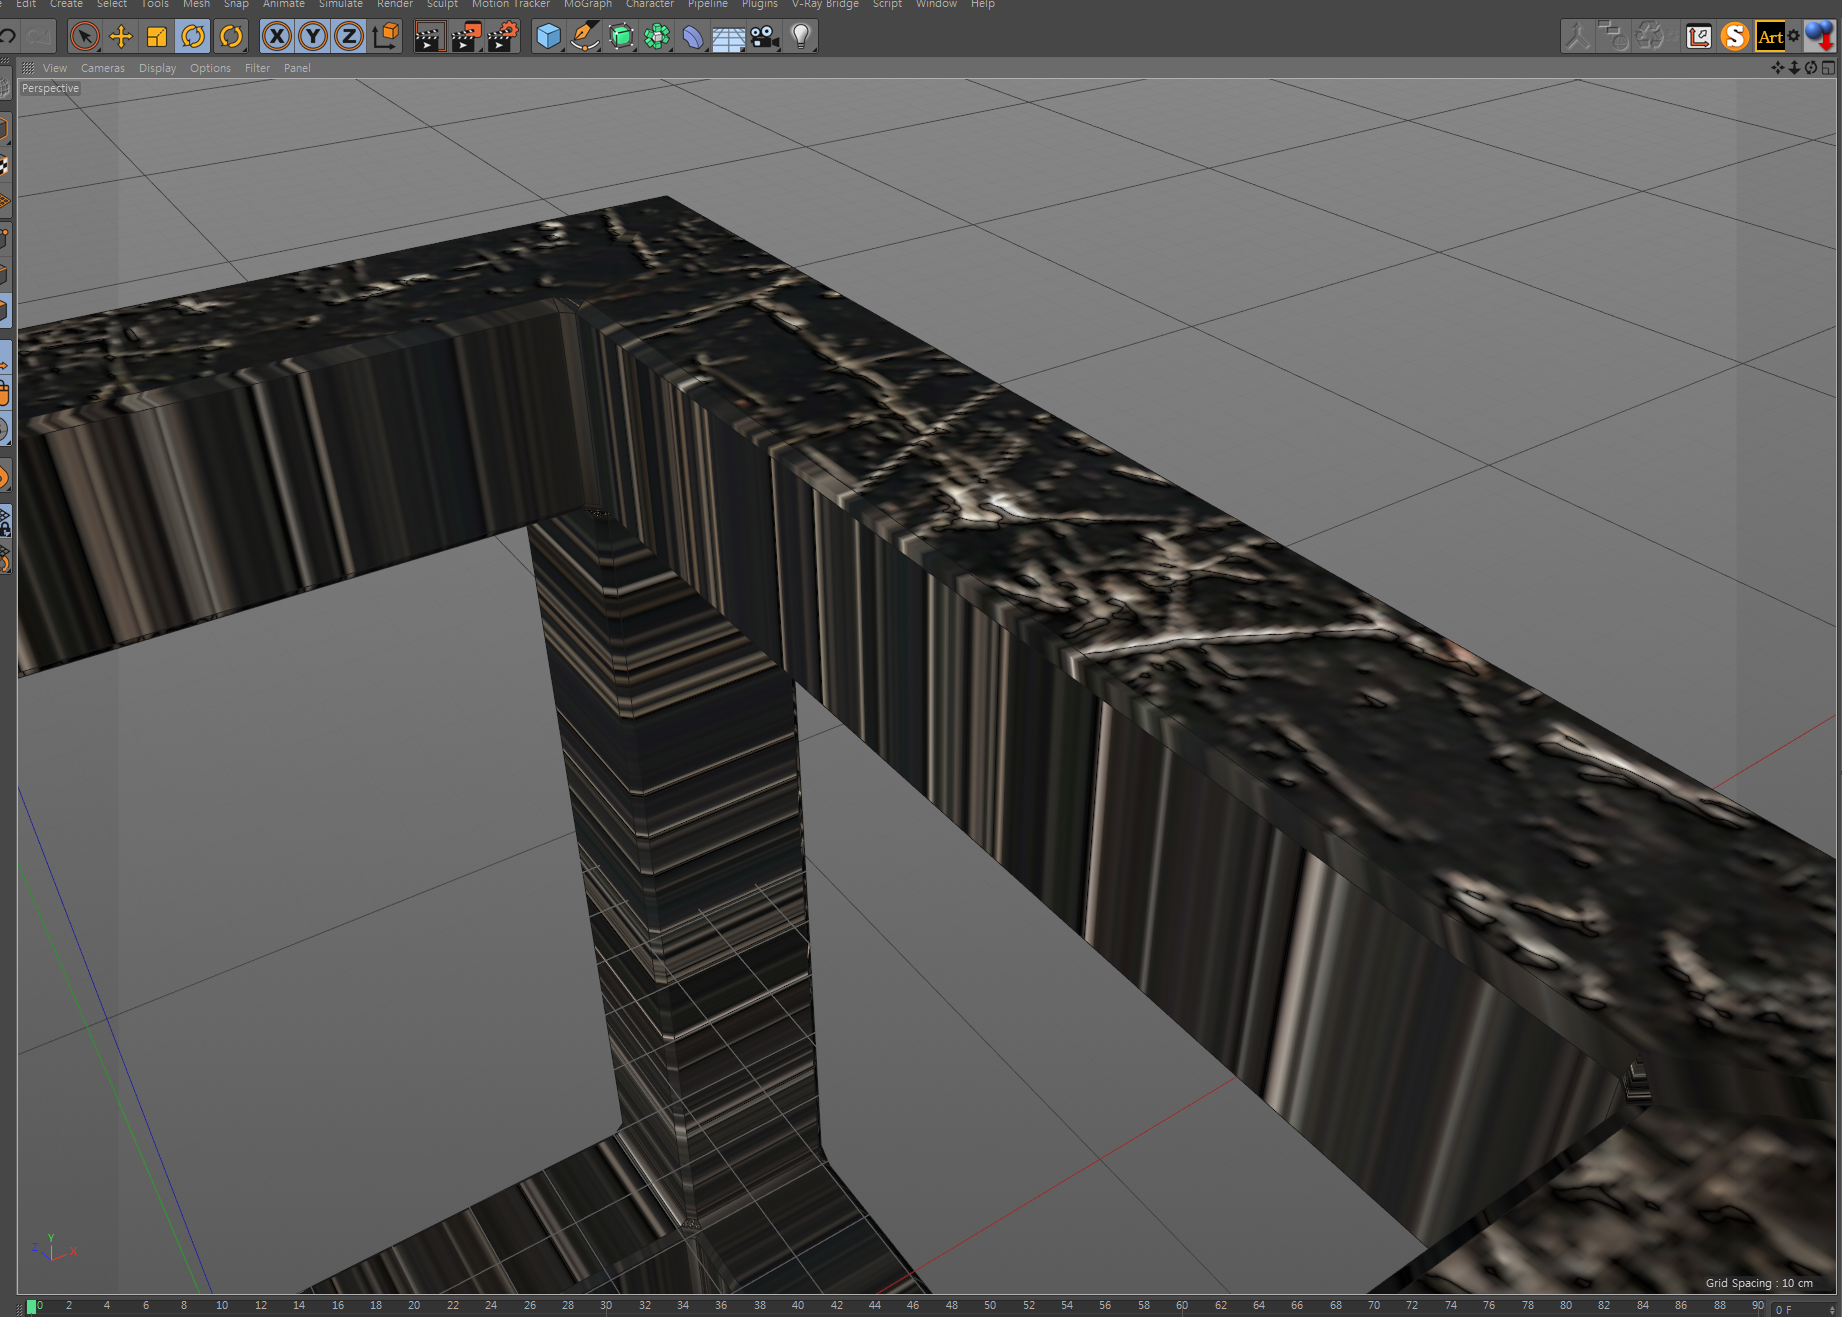Open the Plugins menu
The width and height of the screenshot is (1842, 1317).
[x=760, y=4]
